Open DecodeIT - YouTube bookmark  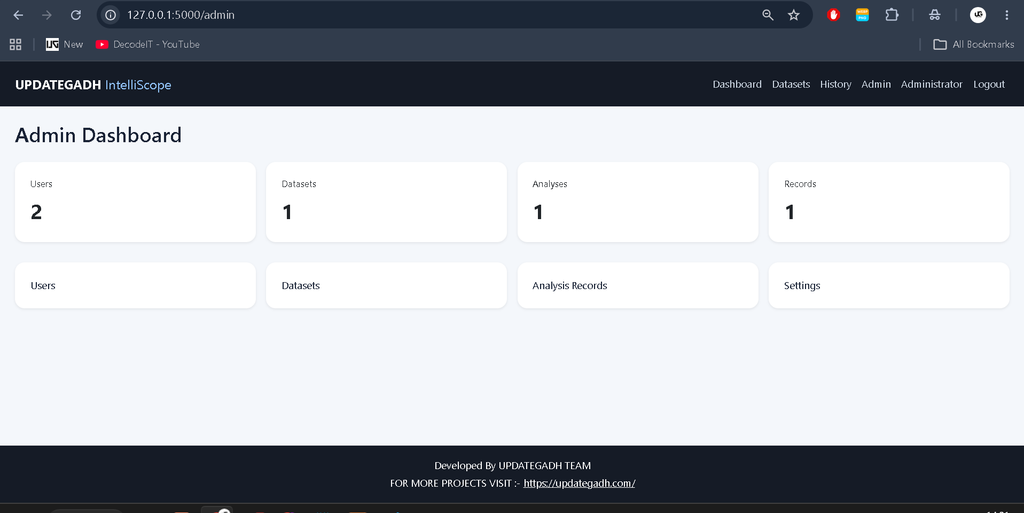tap(148, 44)
